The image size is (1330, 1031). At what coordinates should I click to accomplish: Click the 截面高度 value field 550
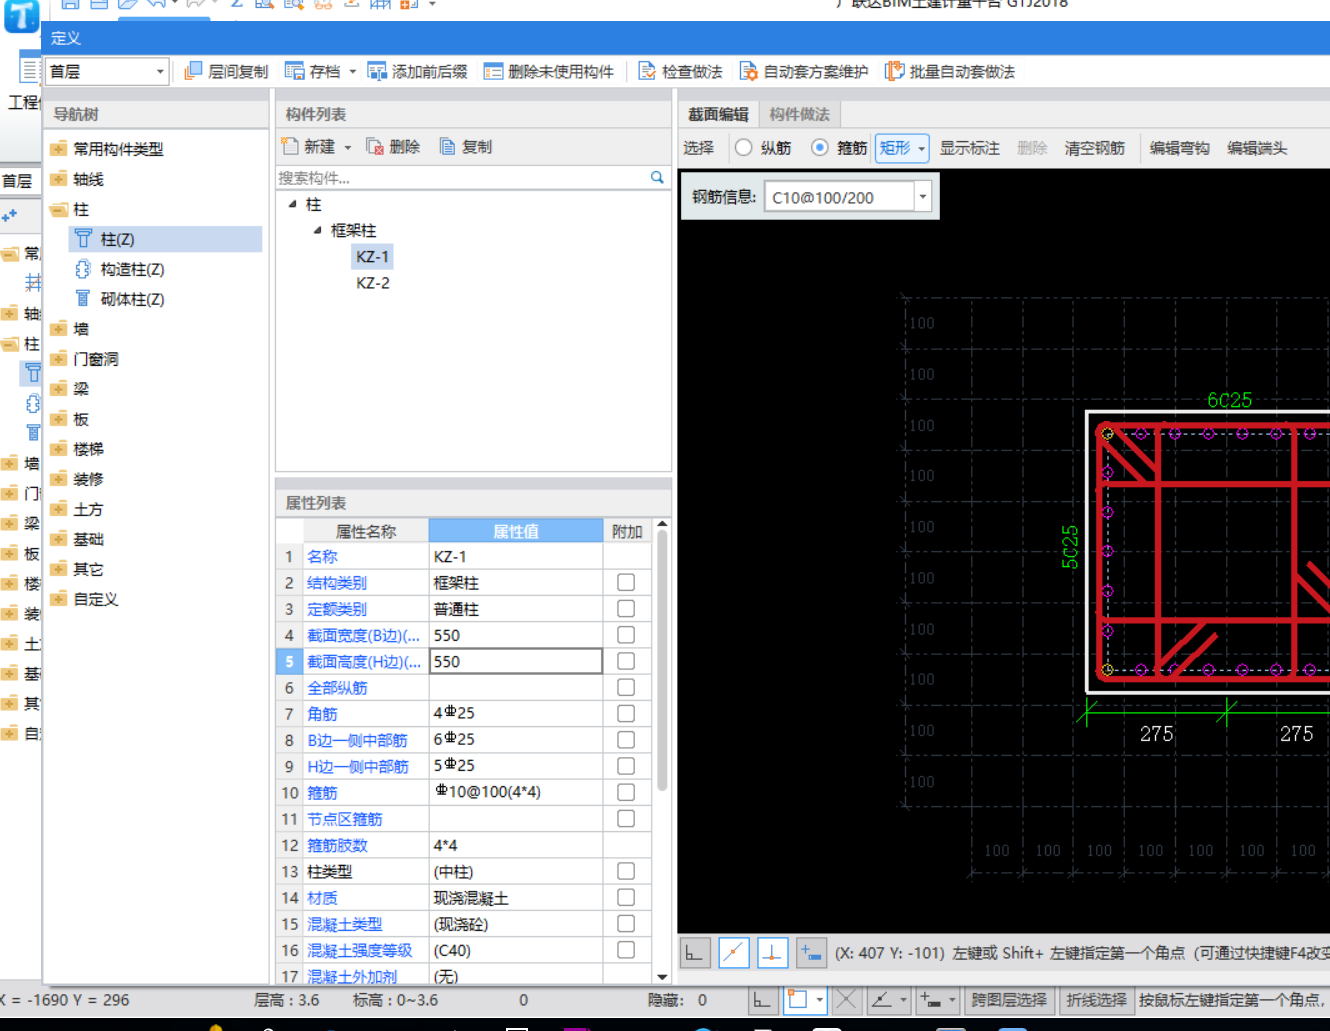click(x=516, y=661)
